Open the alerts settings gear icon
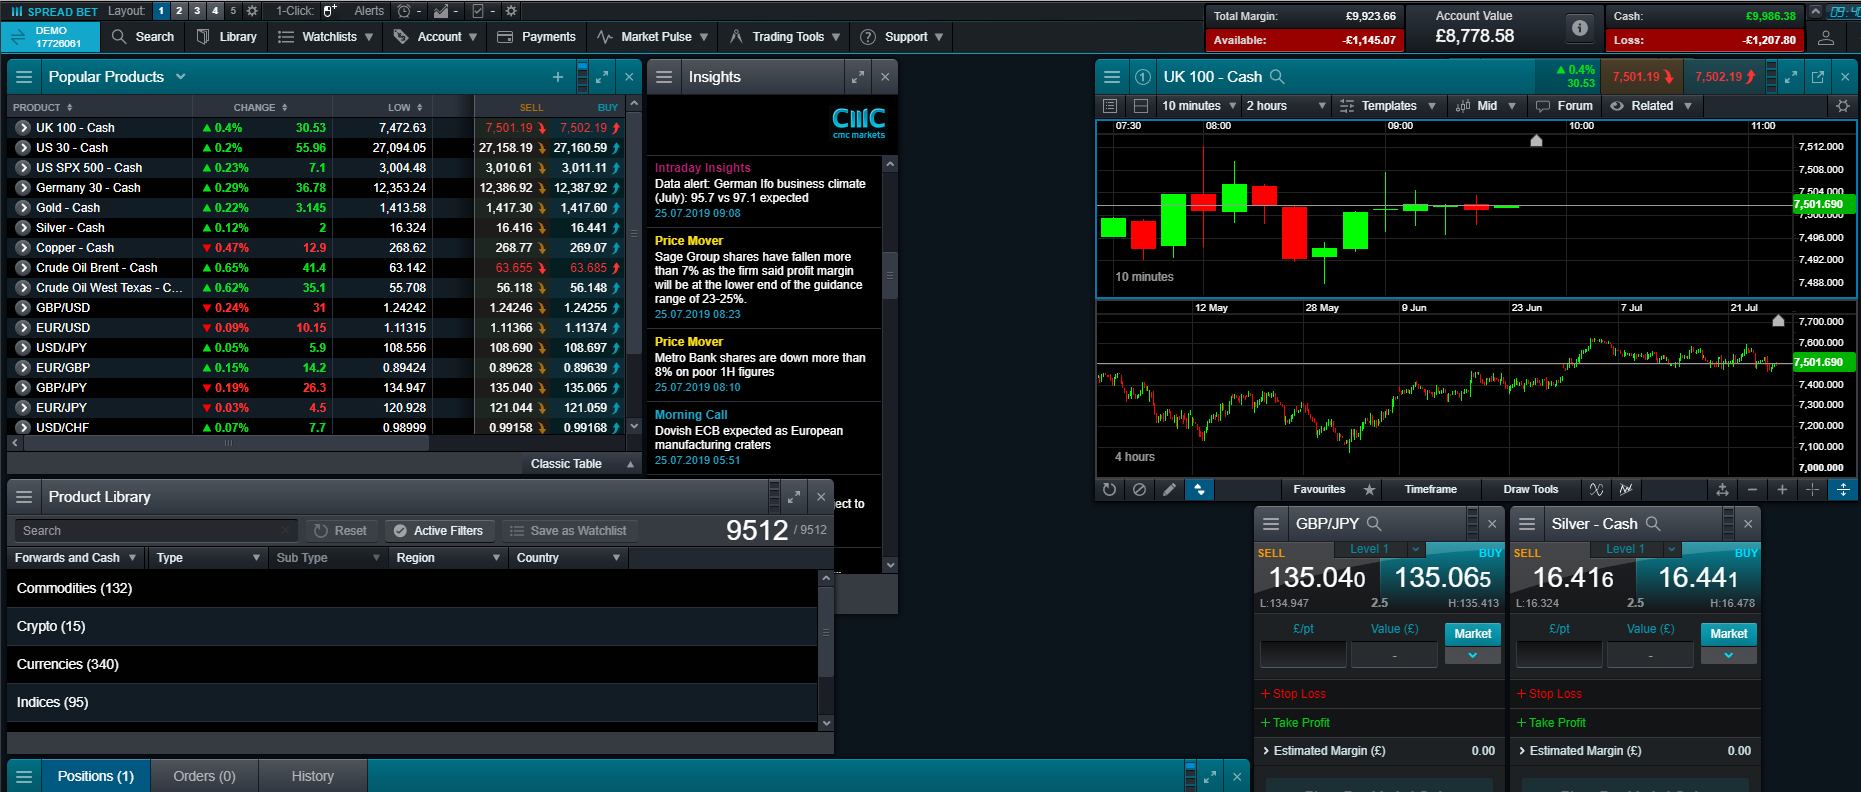 tap(511, 11)
